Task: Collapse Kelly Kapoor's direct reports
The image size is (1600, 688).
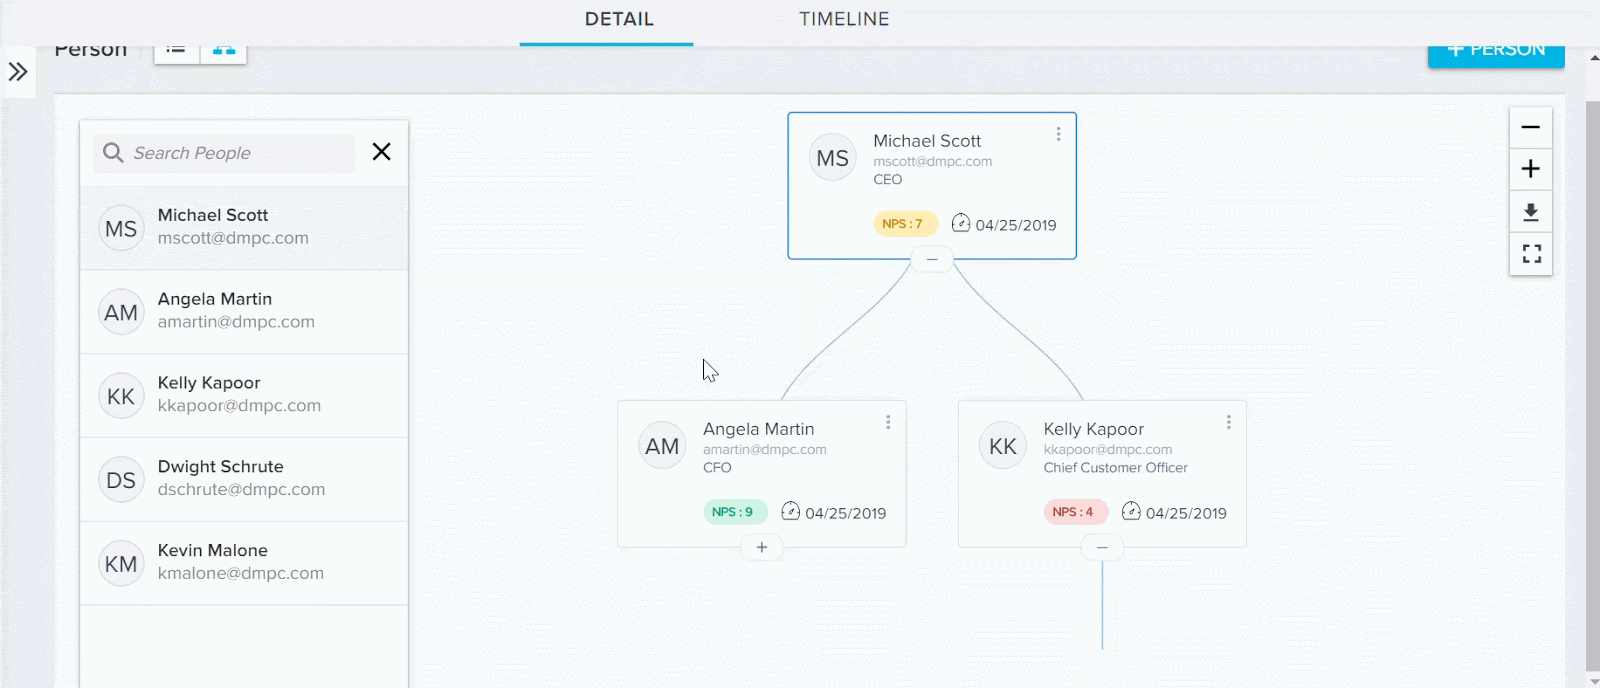Action: click(x=1102, y=548)
